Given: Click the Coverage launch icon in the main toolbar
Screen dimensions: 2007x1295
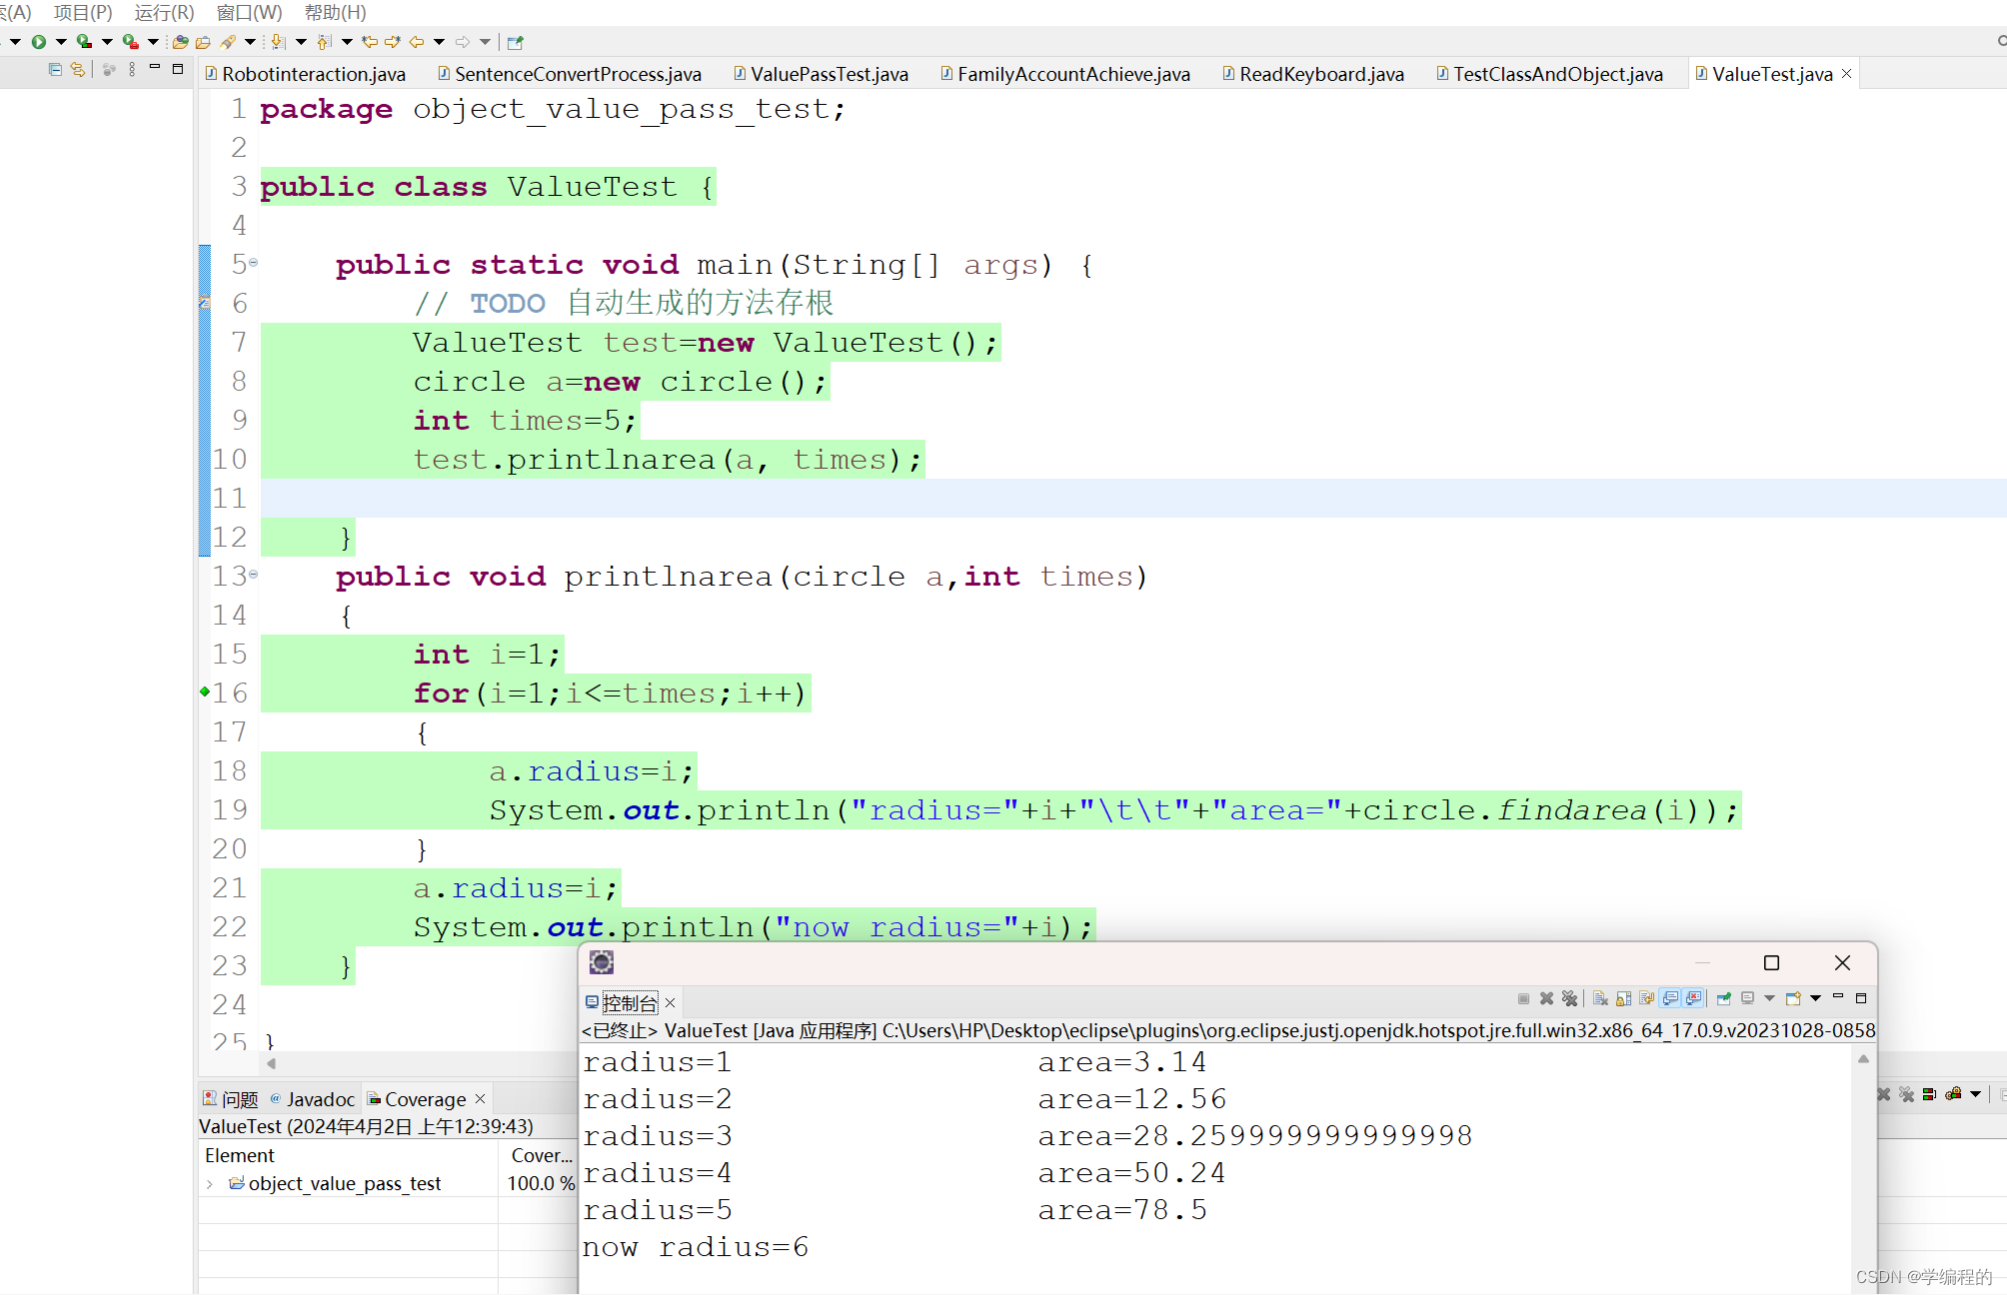Looking at the screenshot, I should pyautogui.click(x=84, y=42).
